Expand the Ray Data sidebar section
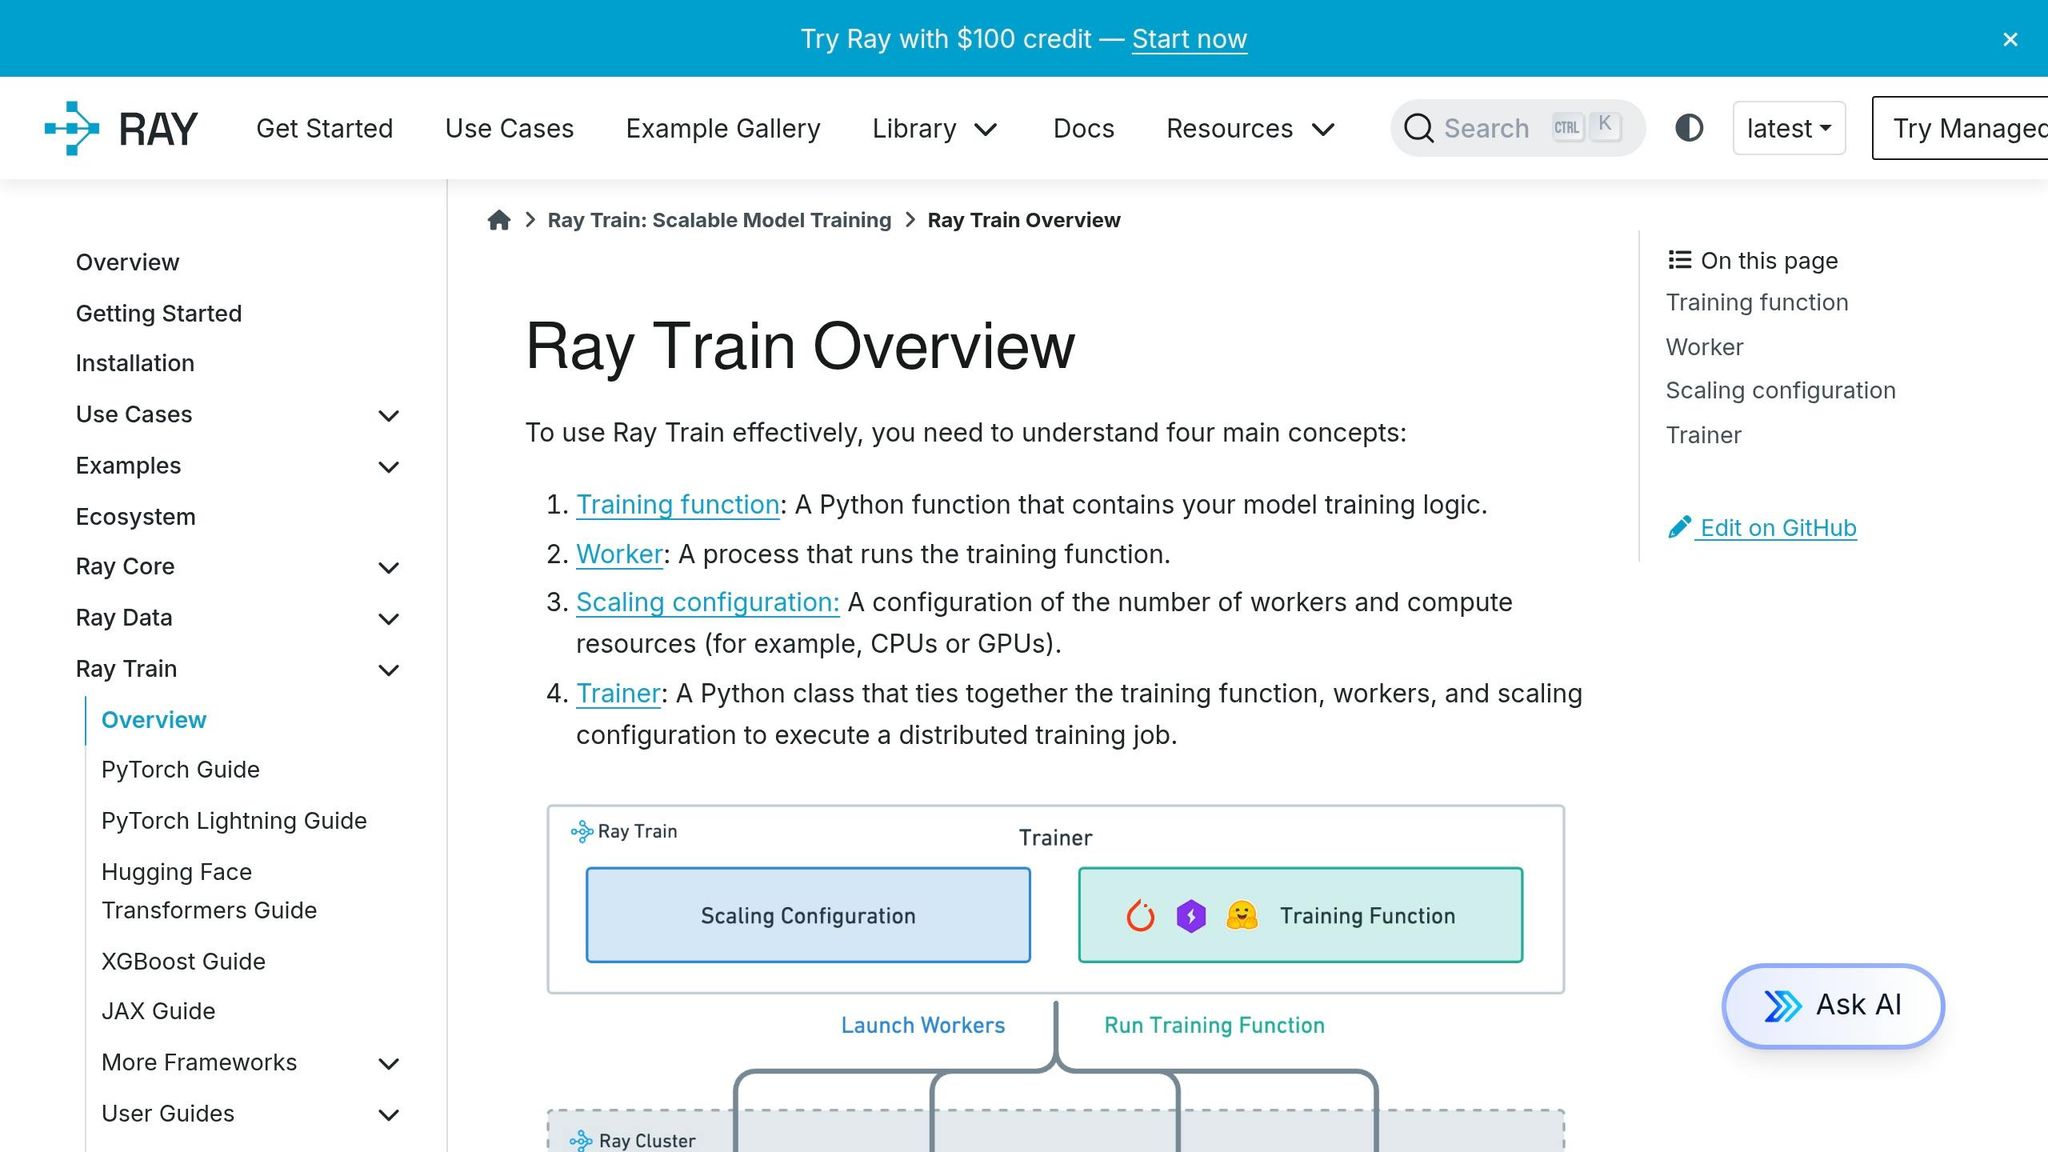This screenshot has width=2048, height=1152. pos(389,618)
